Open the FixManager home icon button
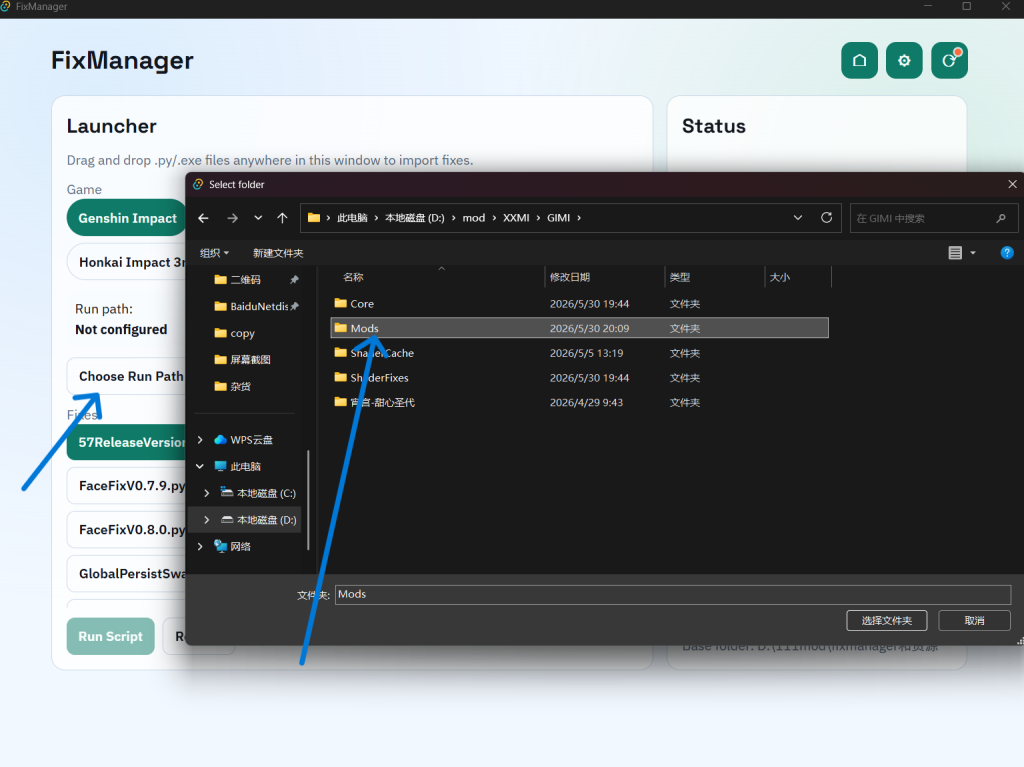1024x767 pixels. coord(859,61)
